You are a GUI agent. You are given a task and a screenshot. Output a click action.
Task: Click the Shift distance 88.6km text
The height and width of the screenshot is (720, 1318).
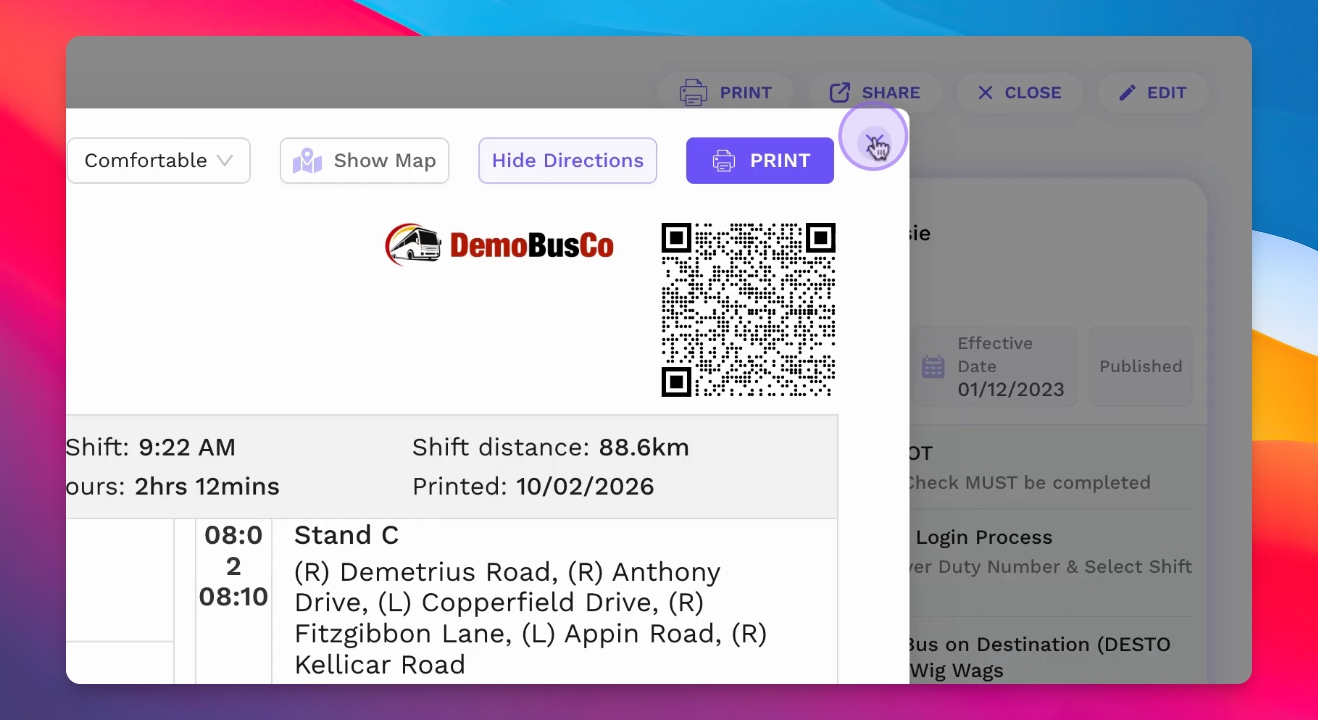tap(551, 448)
